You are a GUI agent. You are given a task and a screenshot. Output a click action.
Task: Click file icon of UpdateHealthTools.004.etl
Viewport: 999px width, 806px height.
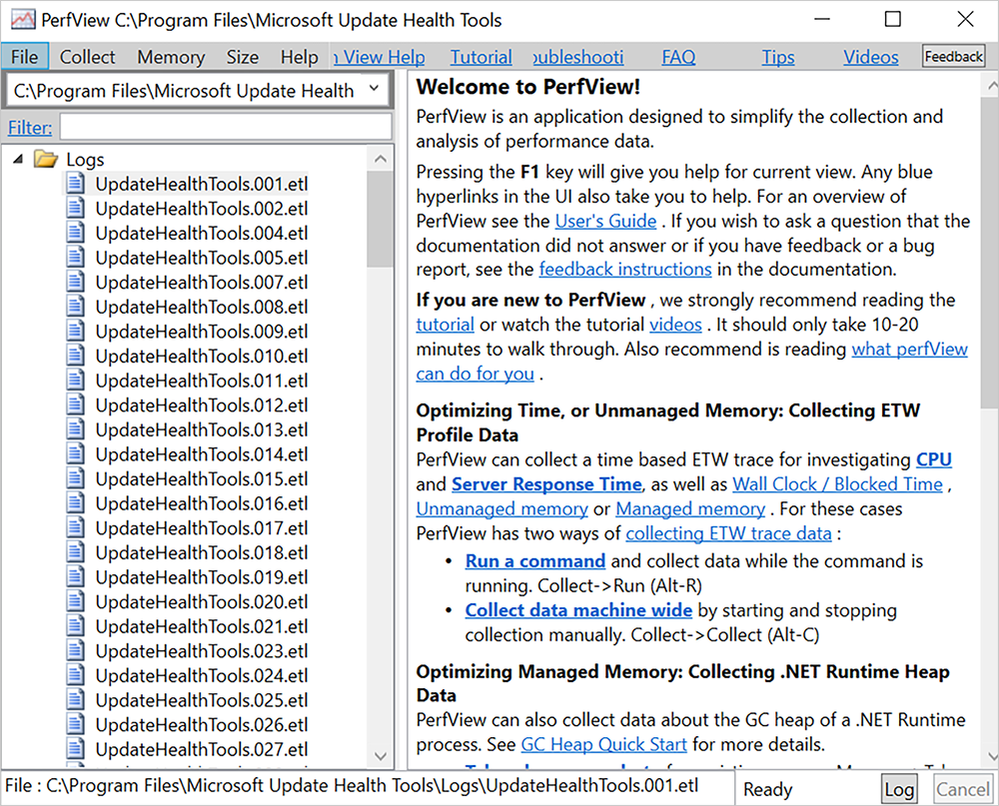pyautogui.click(x=76, y=233)
